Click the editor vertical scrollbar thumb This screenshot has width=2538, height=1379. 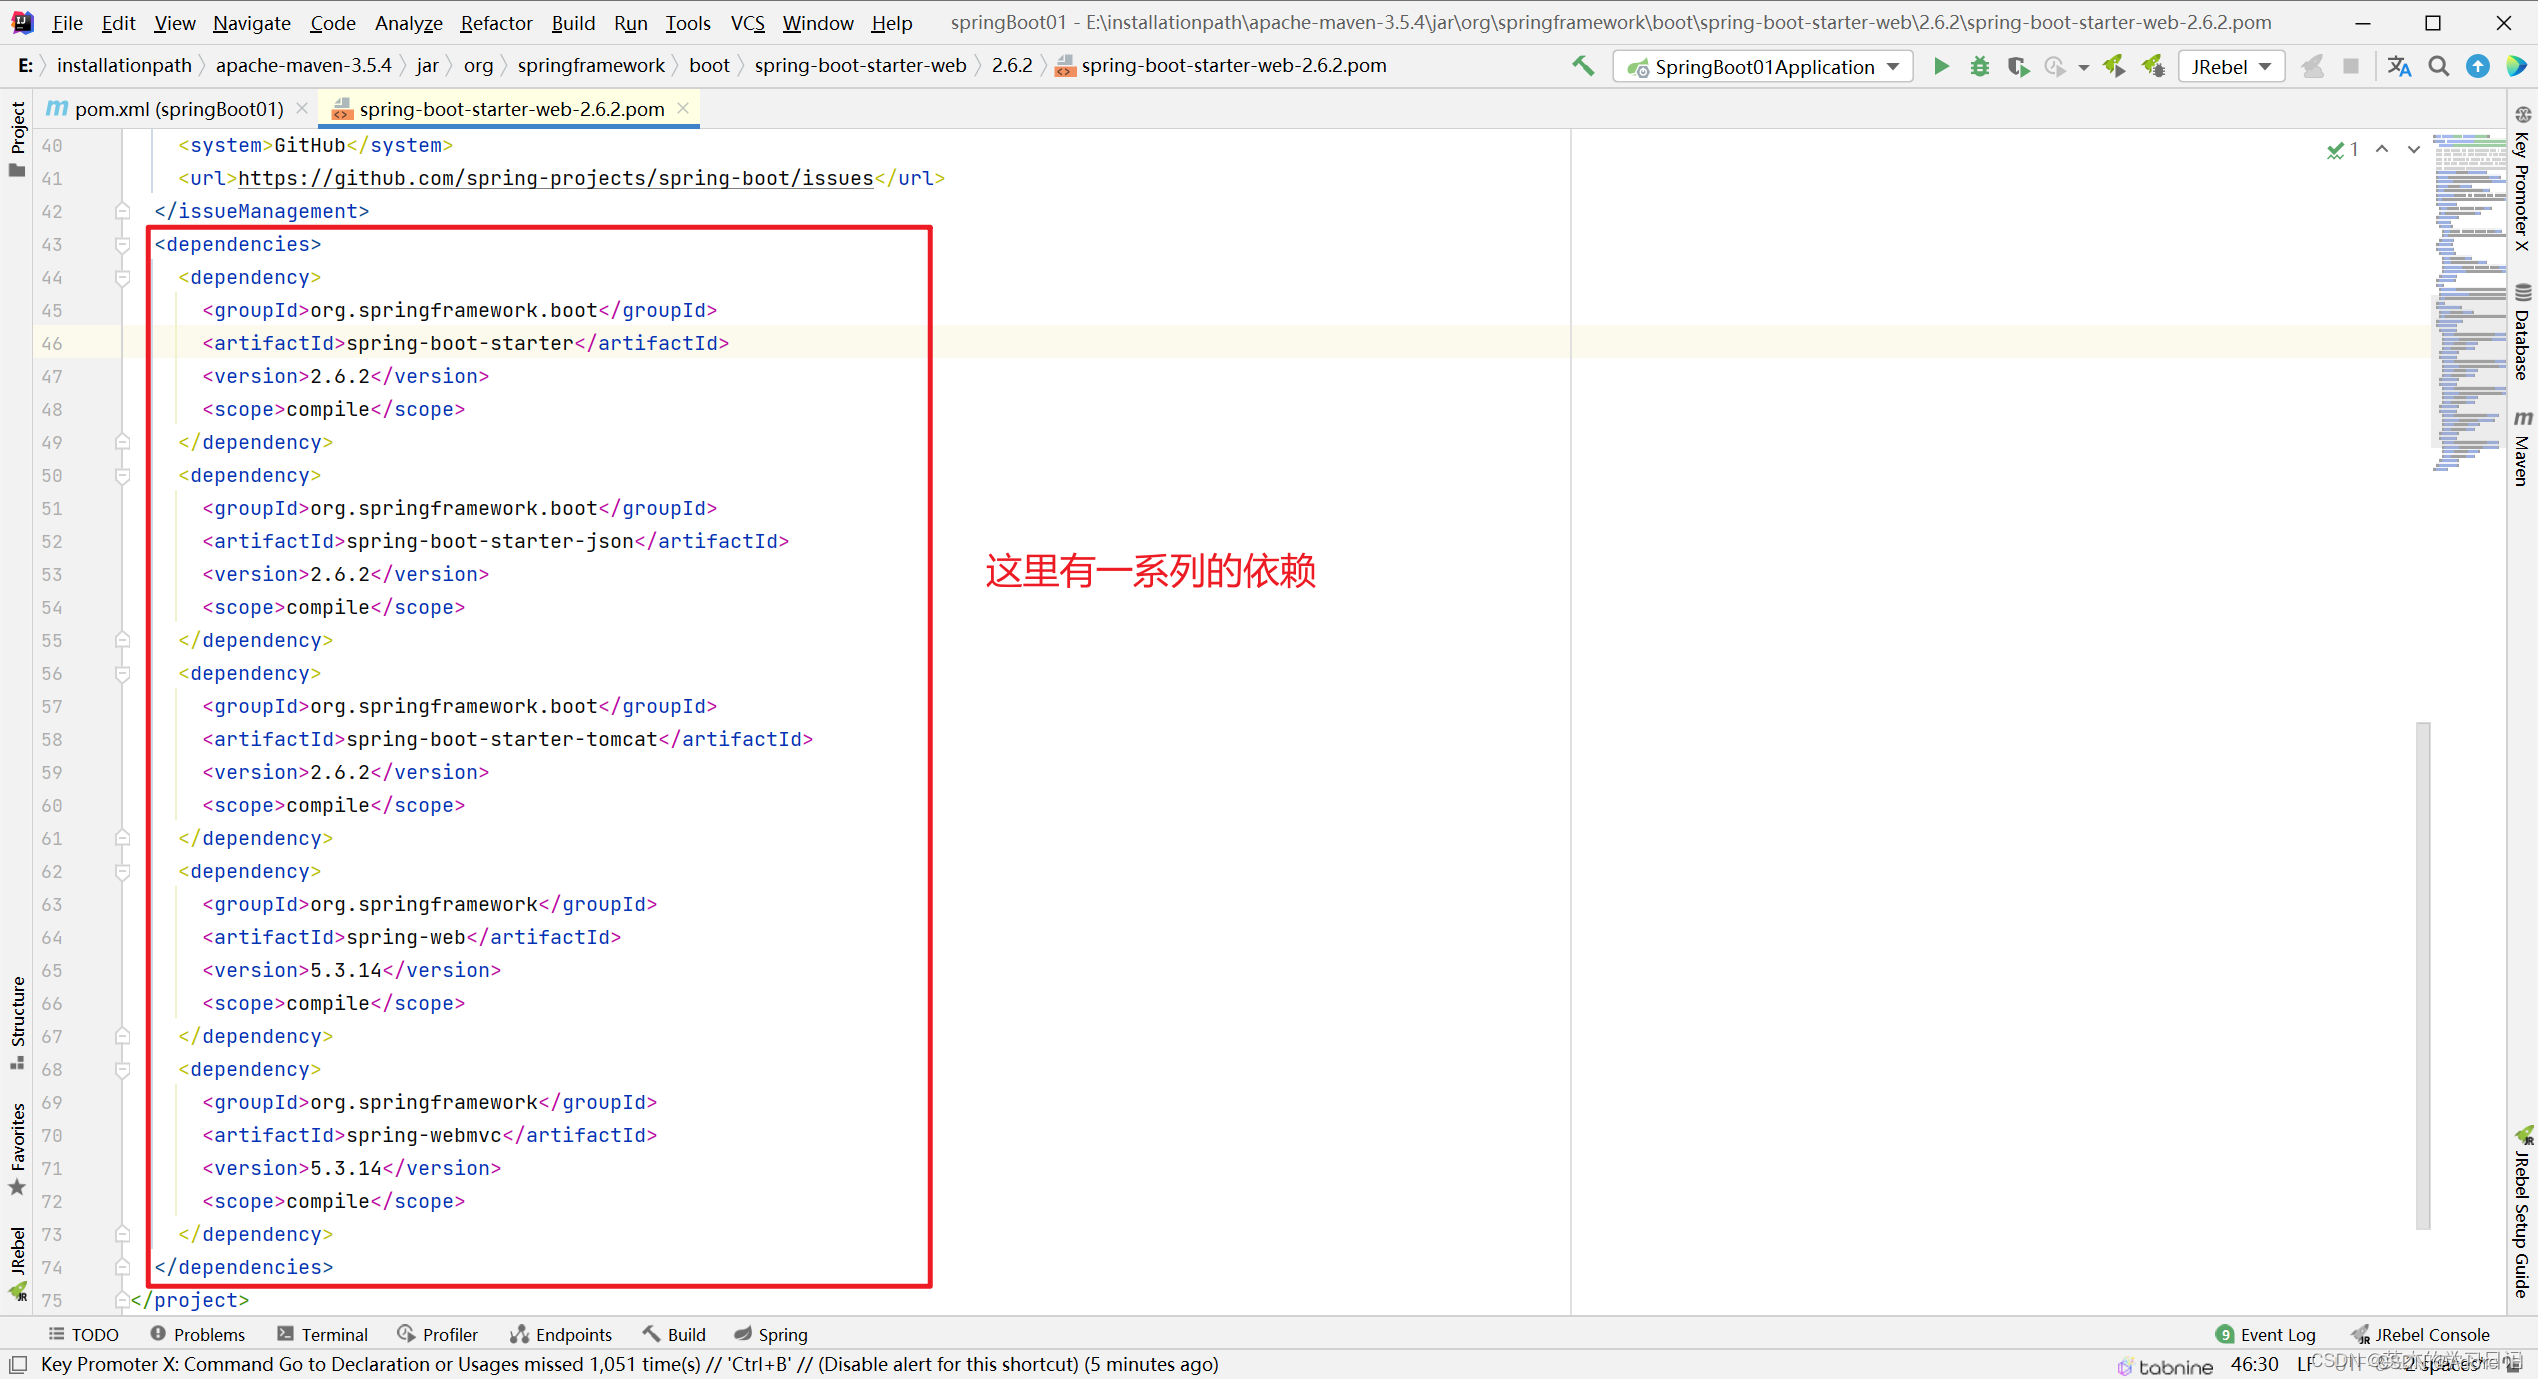point(2422,975)
